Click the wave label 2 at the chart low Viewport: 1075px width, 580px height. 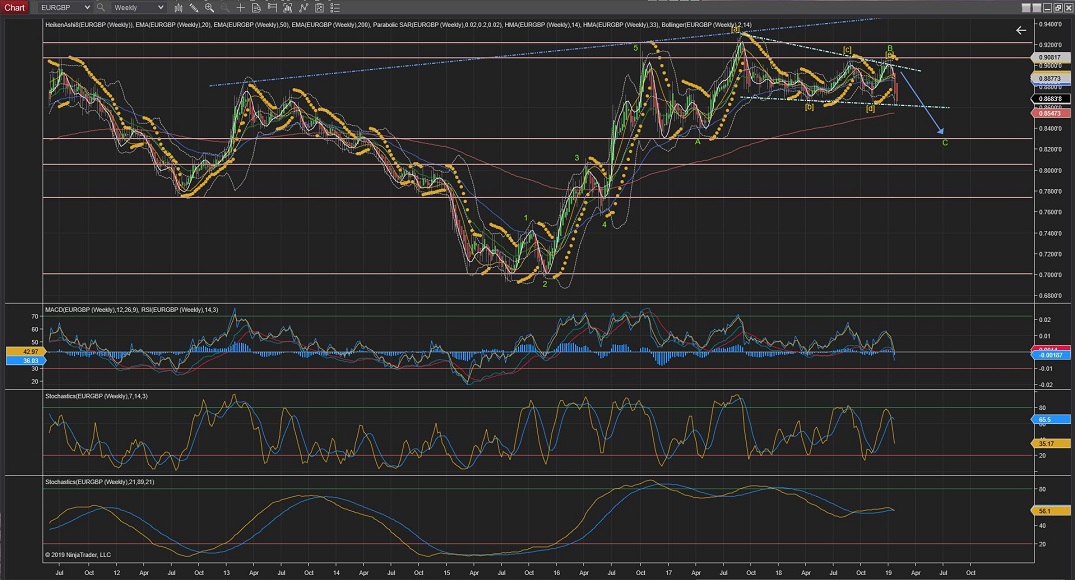point(545,284)
